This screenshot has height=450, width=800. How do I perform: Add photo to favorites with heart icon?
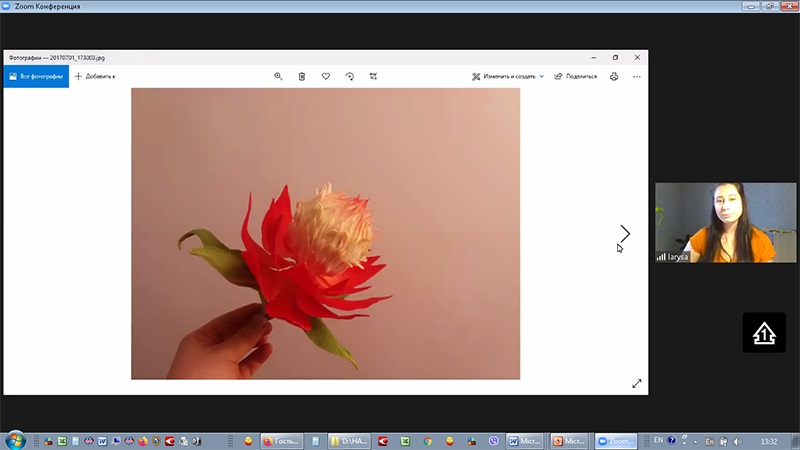click(x=326, y=76)
